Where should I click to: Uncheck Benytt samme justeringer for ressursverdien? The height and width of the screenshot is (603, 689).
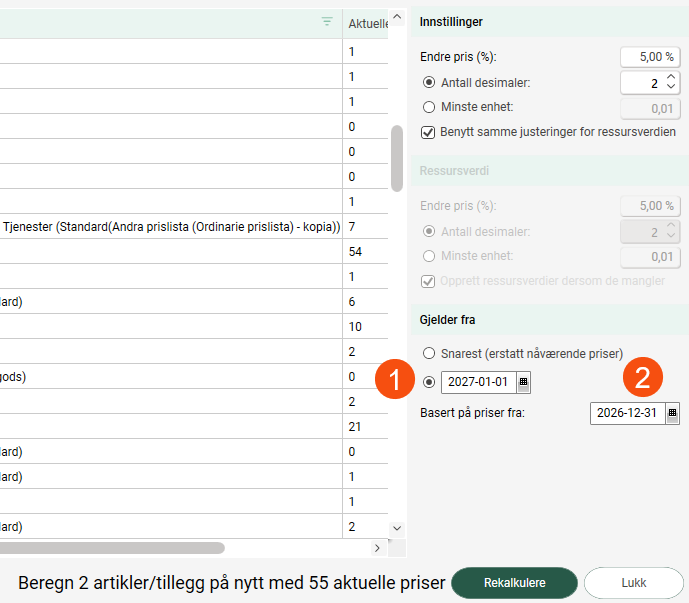(x=429, y=132)
